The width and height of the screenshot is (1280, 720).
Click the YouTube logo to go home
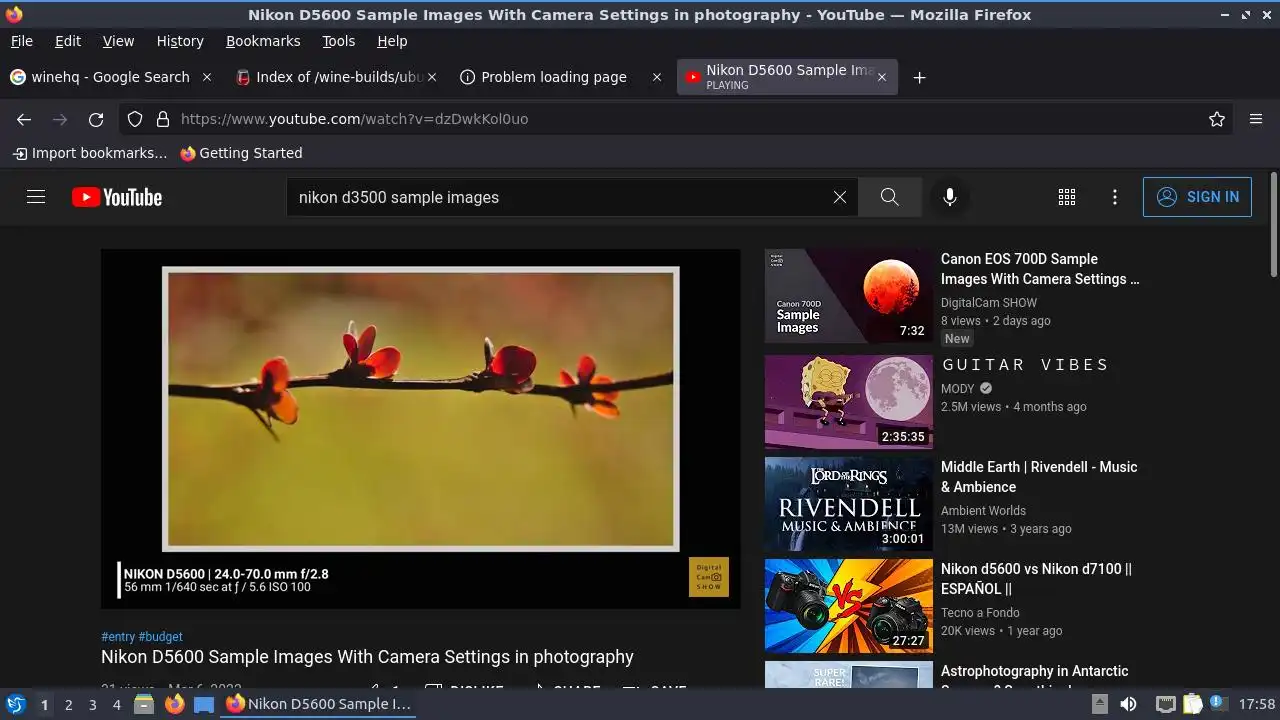(117, 197)
